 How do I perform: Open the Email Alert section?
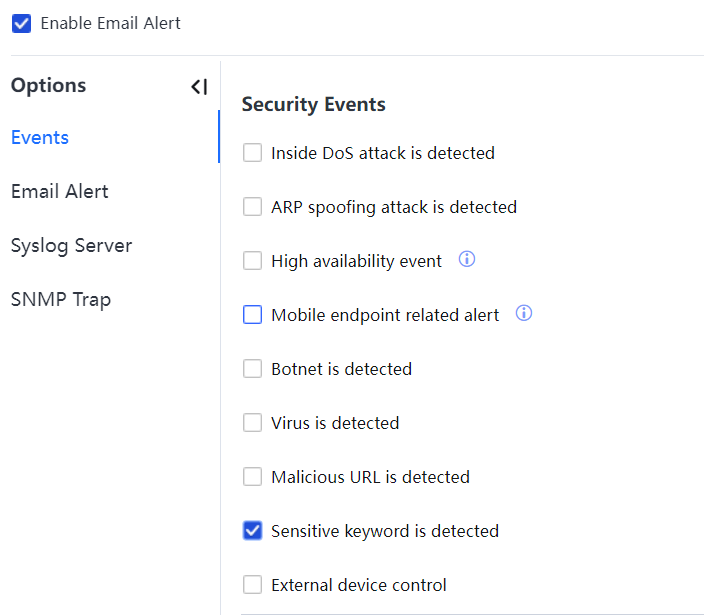coord(60,192)
